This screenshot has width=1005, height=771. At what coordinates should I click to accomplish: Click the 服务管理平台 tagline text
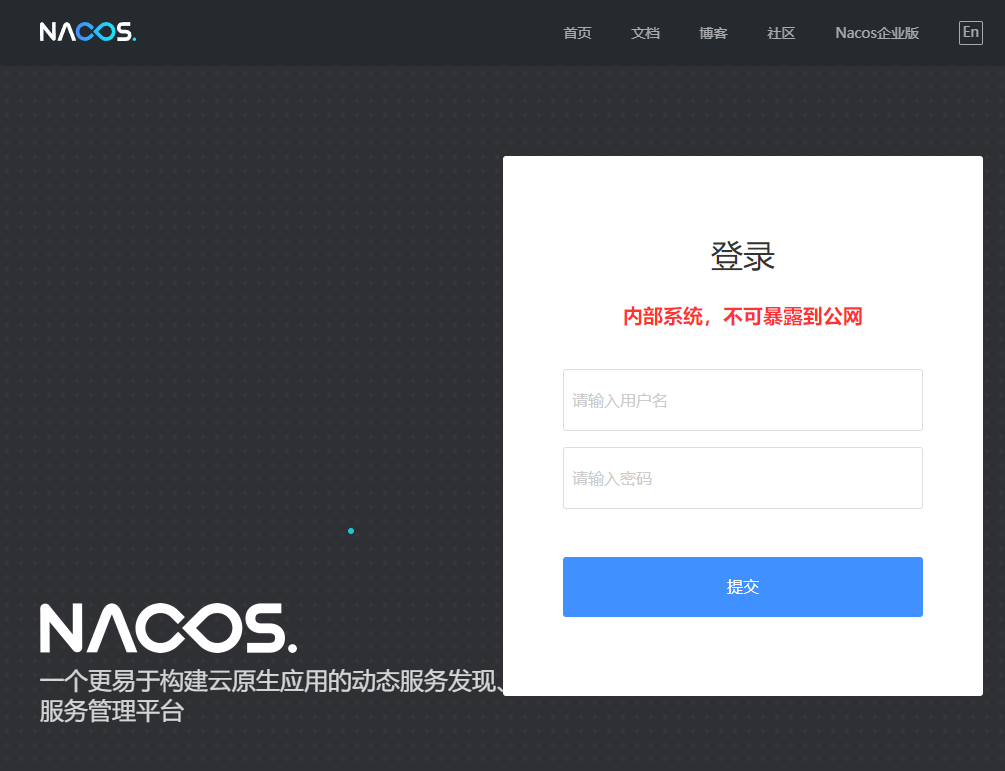click(x=112, y=711)
